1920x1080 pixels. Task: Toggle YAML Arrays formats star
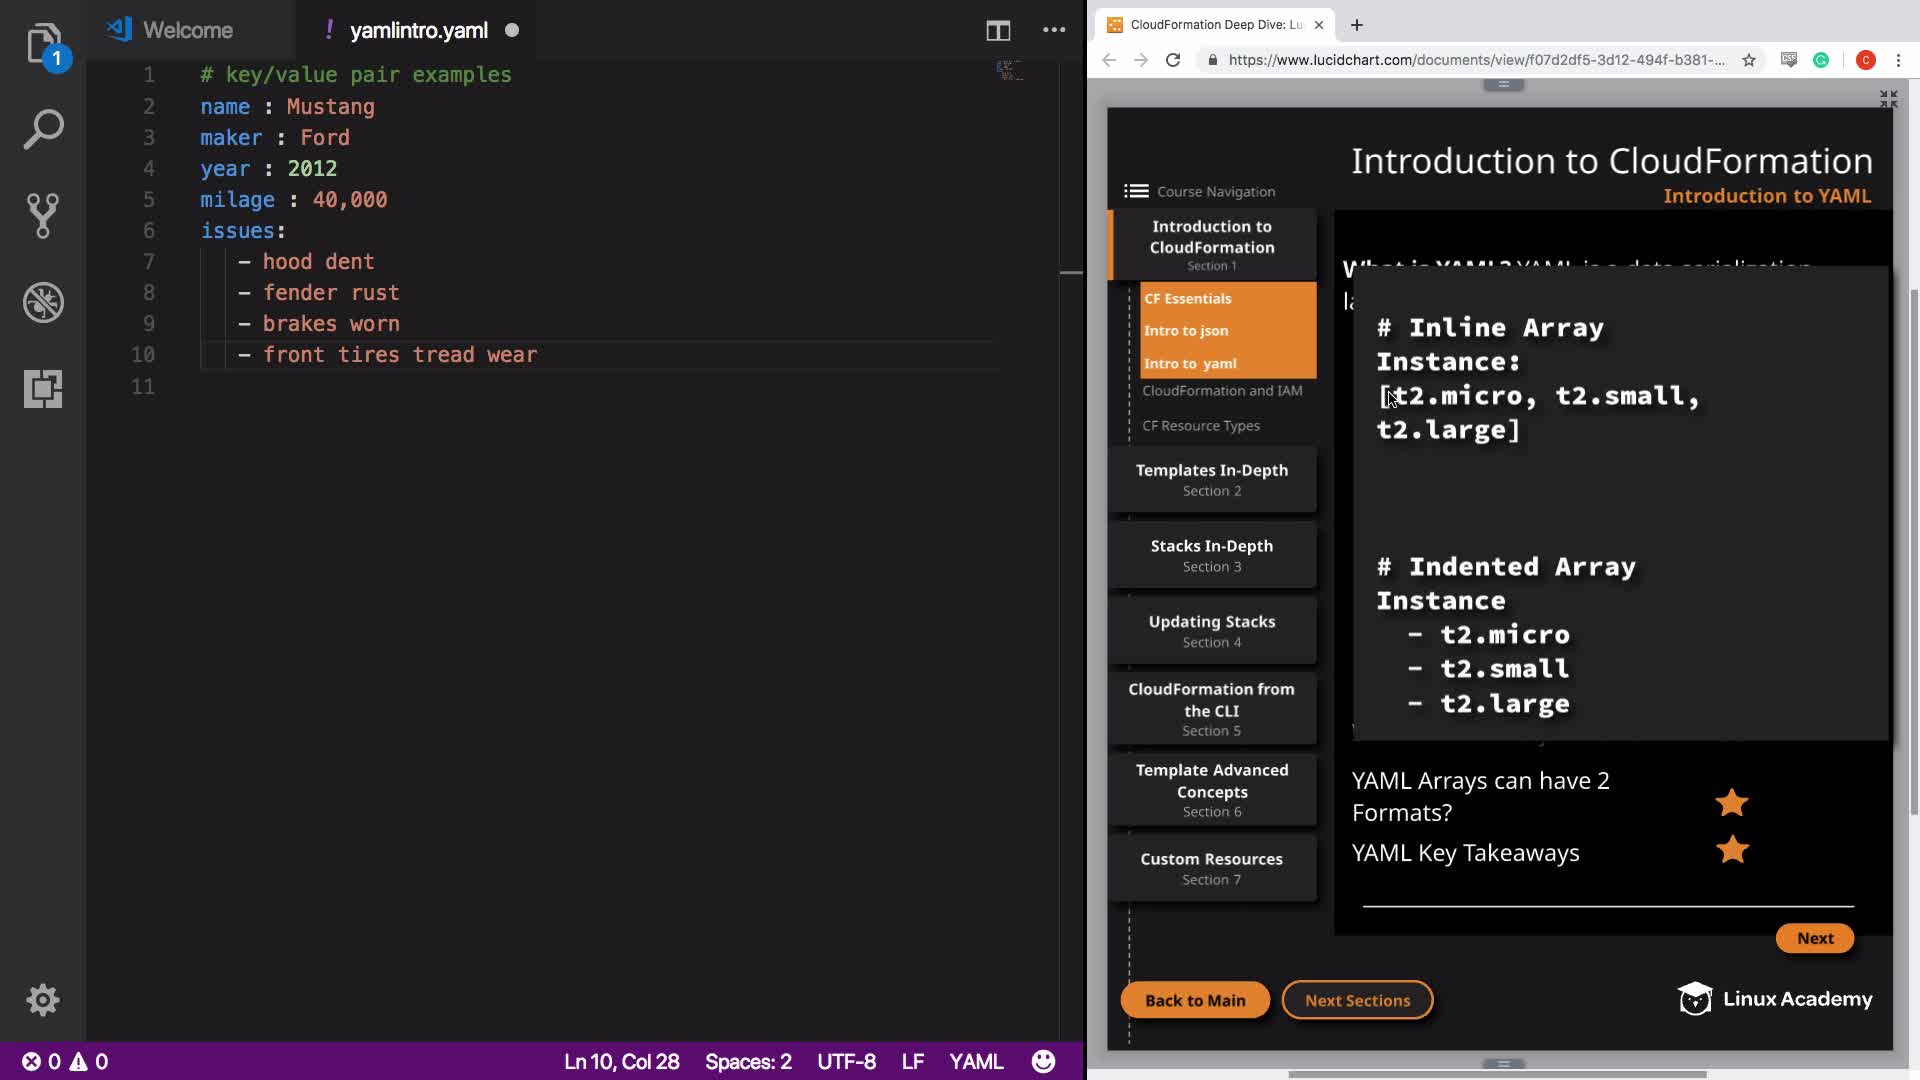click(x=1731, y=802)
